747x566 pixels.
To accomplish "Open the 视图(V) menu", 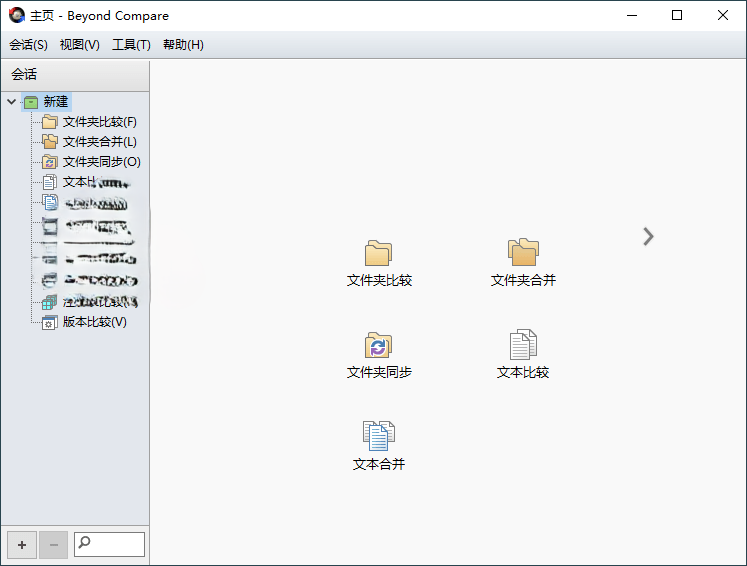I will pos(80,45).
